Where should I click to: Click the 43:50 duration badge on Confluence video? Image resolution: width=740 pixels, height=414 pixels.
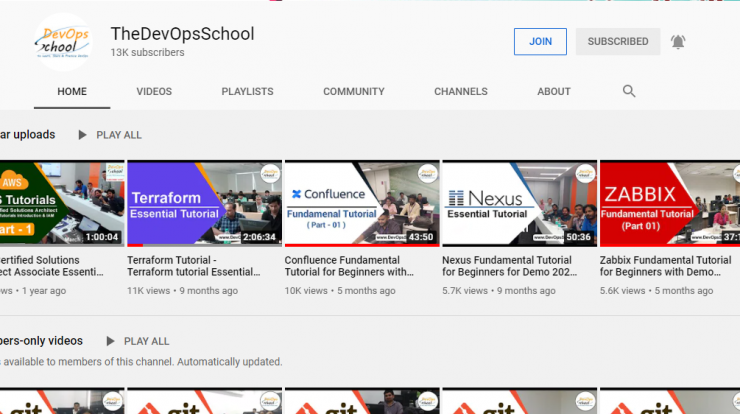pos(420,237)
